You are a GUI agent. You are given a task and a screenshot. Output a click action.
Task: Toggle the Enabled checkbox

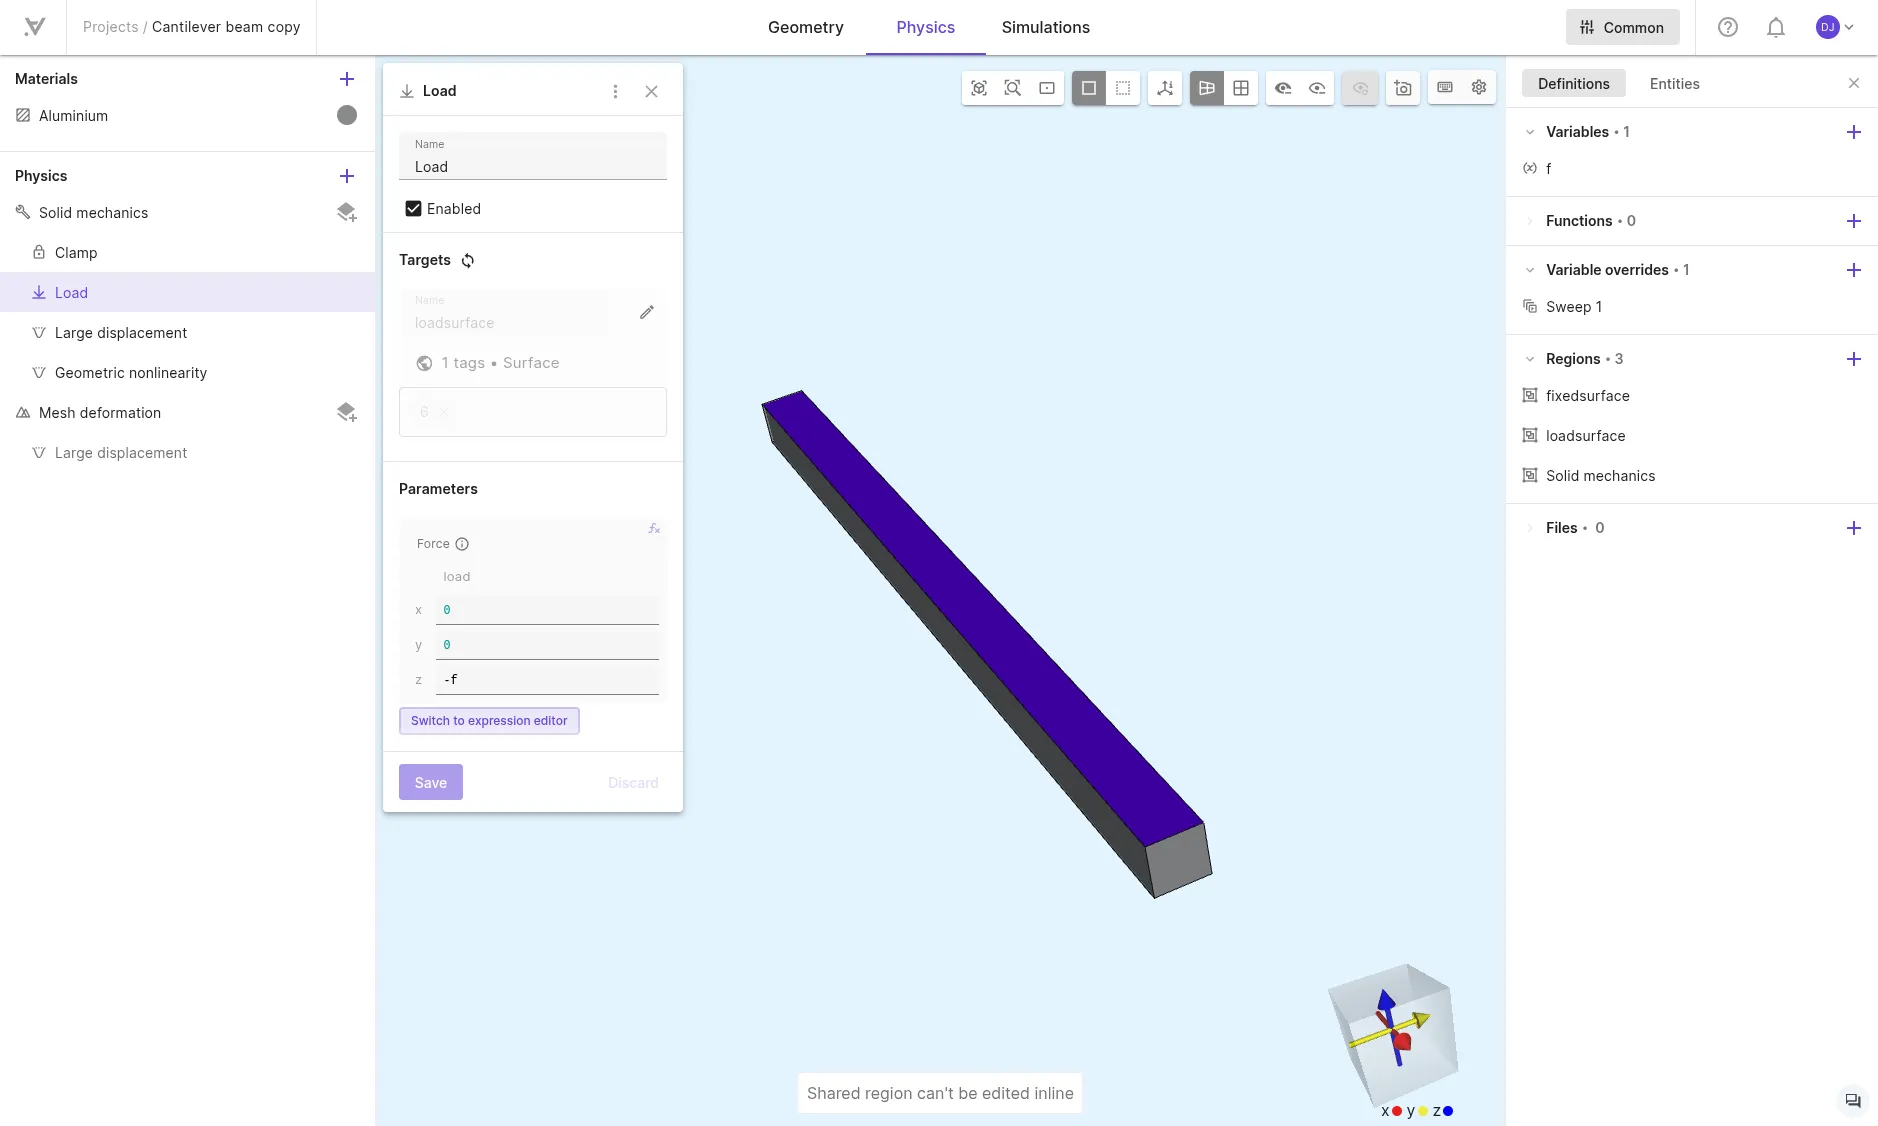point(413,209)
